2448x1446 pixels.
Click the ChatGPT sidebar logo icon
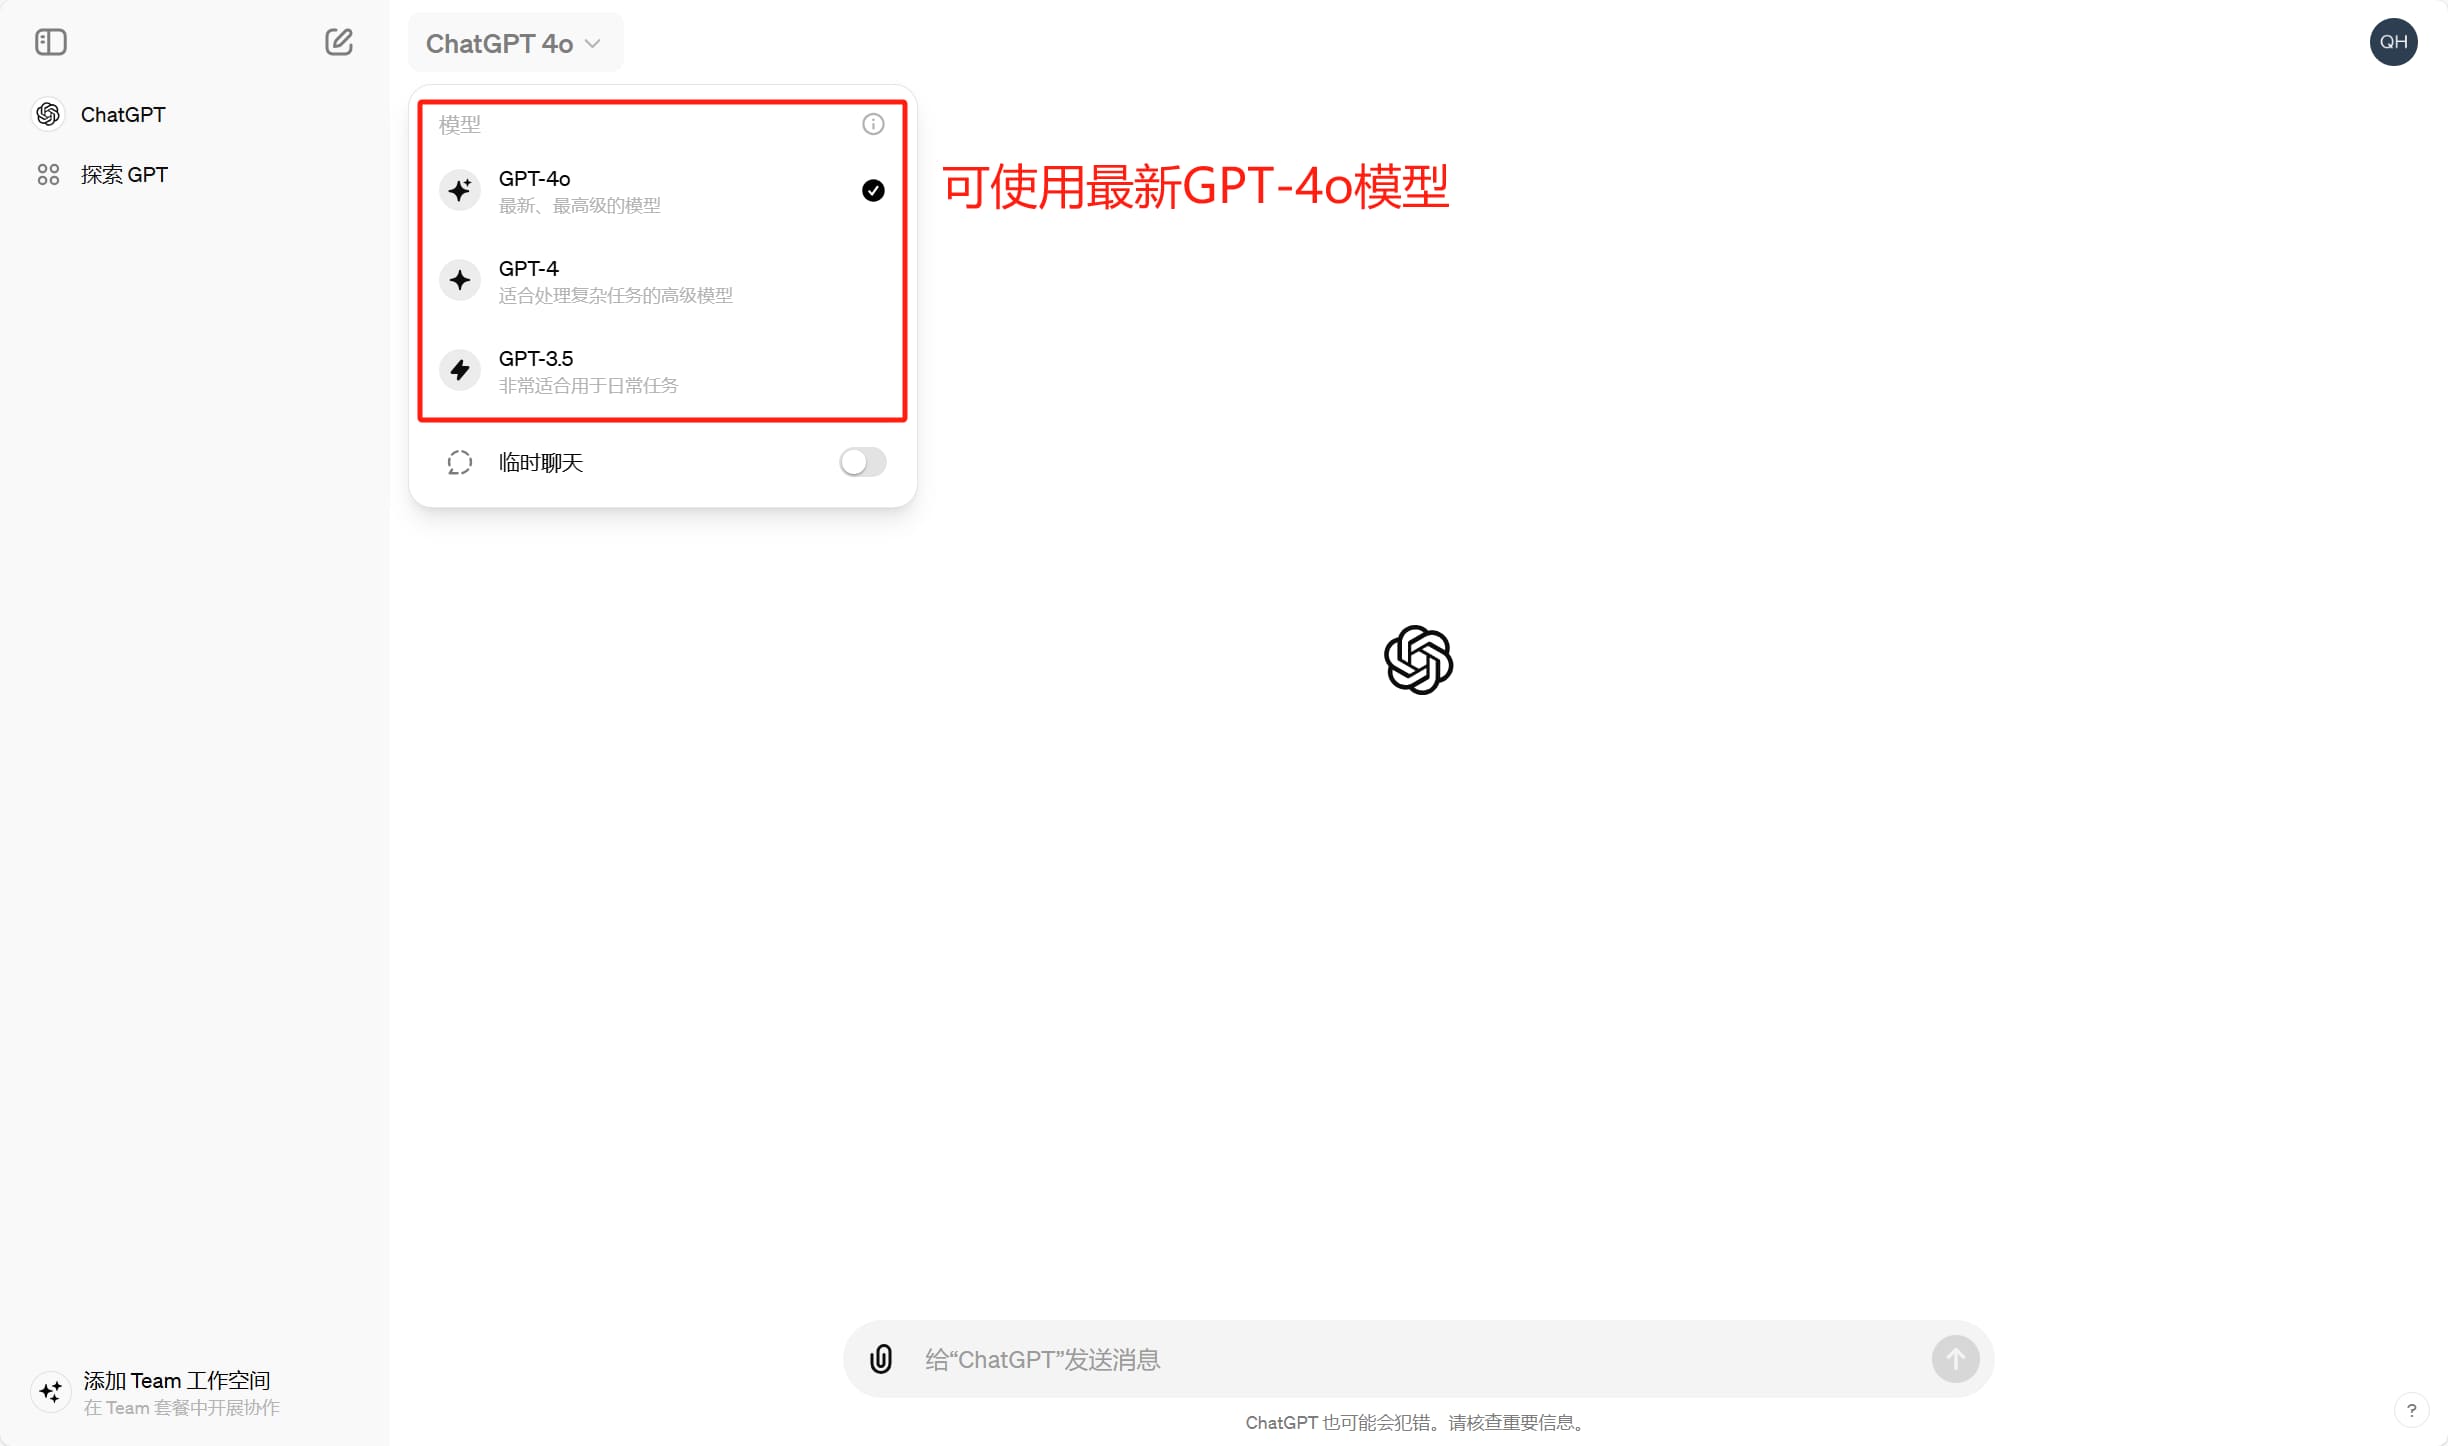tap(48, 114)
